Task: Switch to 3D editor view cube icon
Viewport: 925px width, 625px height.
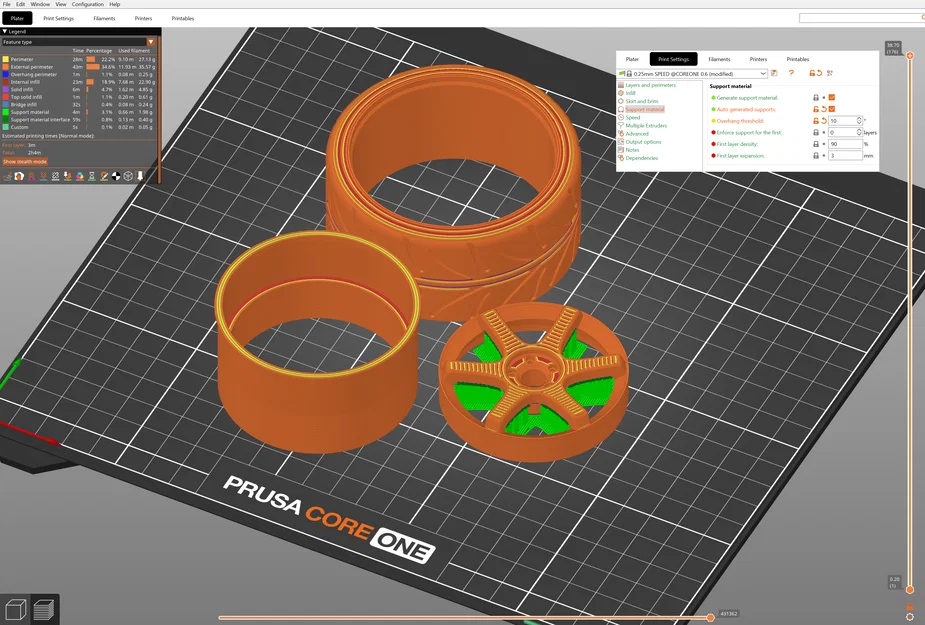Action: point(15,610)
